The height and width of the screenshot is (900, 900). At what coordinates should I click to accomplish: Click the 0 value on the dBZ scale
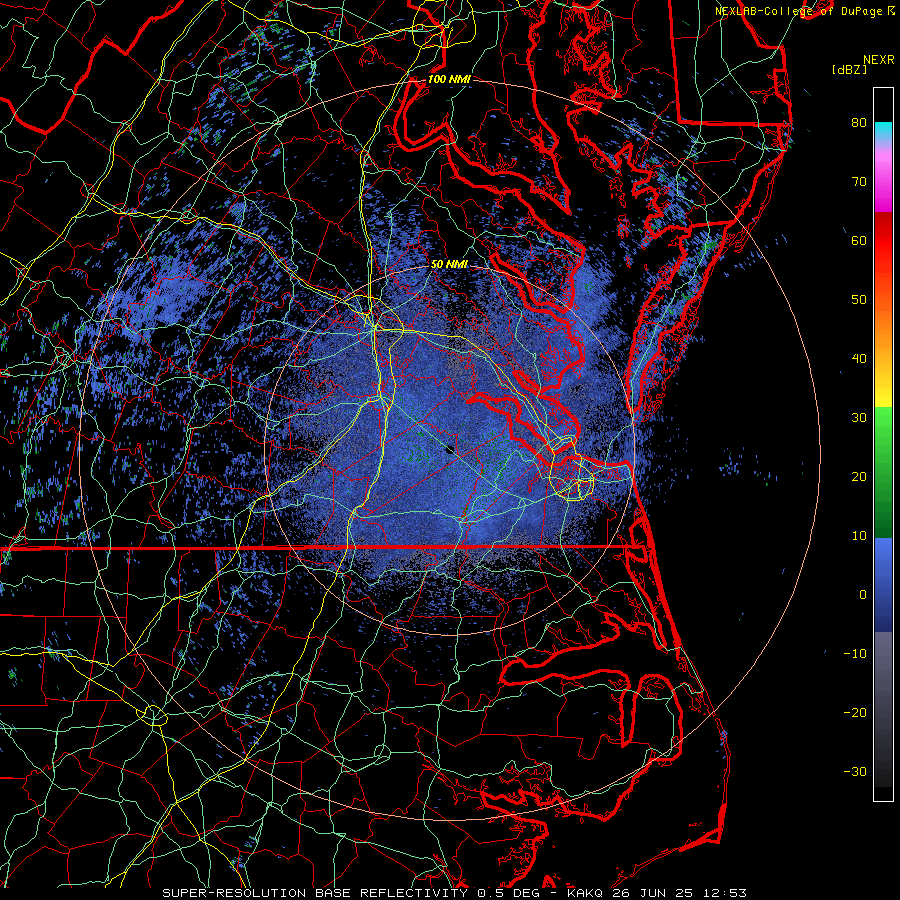click(x=863, y=595)
